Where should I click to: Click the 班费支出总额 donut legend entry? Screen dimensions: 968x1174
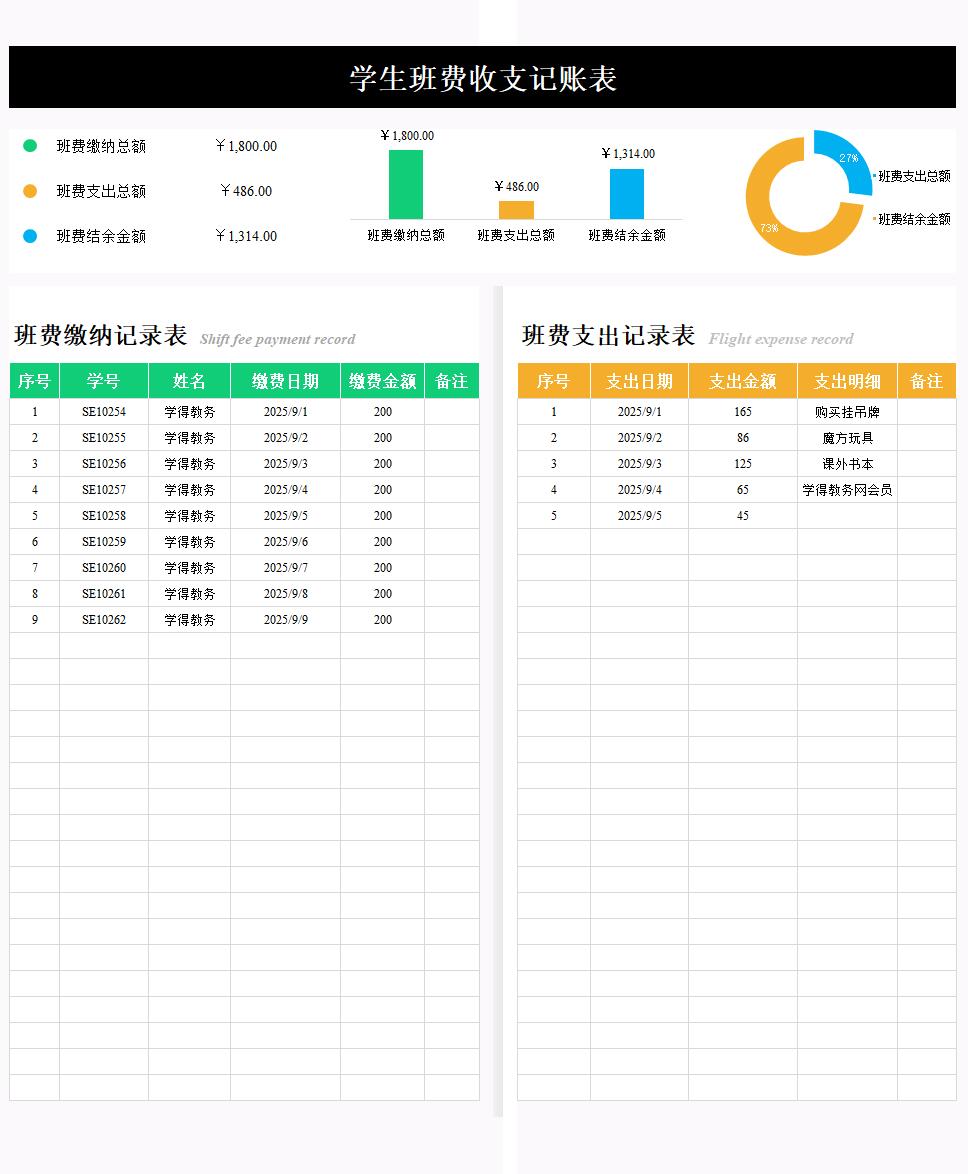coord(913,176)
